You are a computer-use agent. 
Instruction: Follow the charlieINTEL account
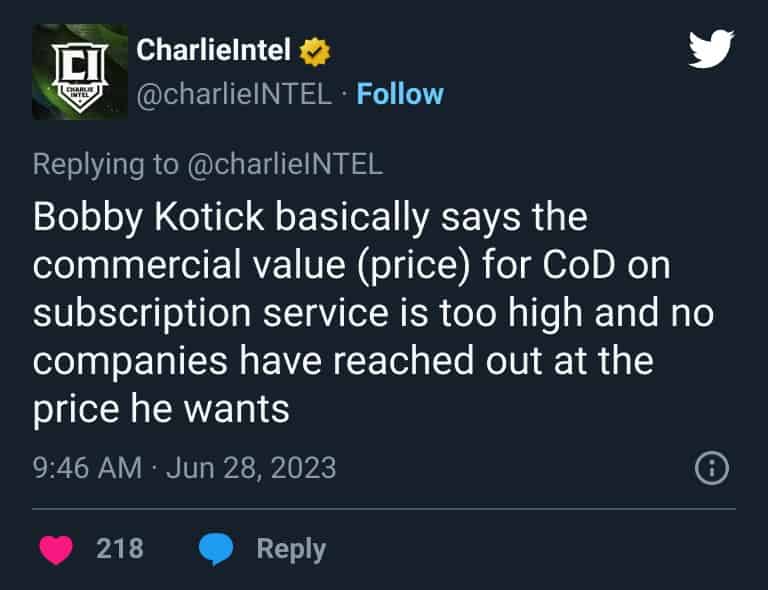pos(400,94)
